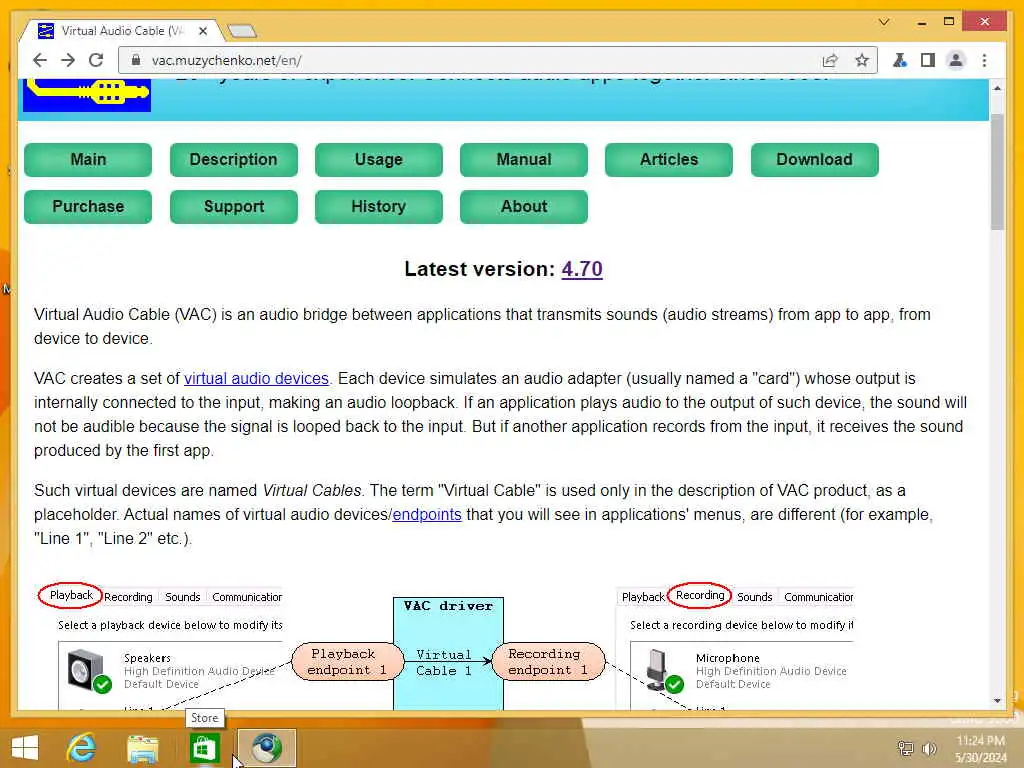This screenshot has width=1024, height=768.
Task: Click the vertical scrollbar thumb
Action: (x=997, y=171)
